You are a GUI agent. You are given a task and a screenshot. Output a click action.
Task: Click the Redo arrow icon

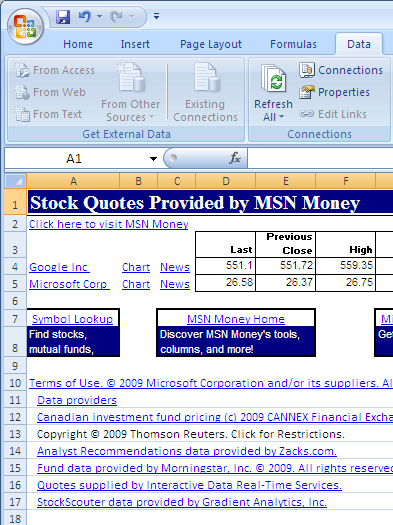[116, 16]
